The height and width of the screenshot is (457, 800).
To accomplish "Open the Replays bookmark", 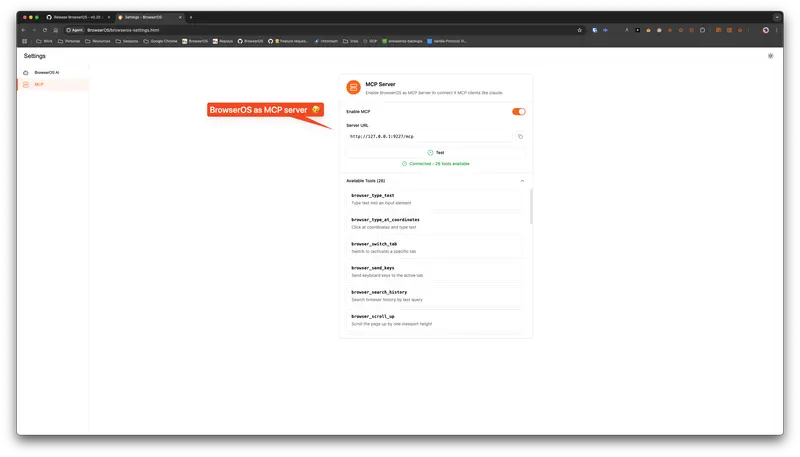I will (223, 41).
